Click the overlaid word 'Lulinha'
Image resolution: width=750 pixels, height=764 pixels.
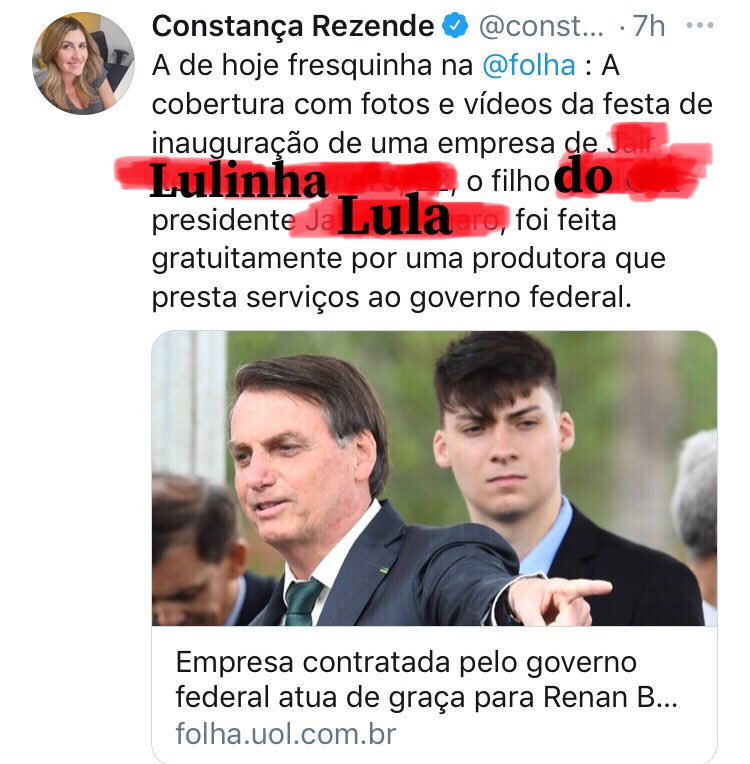tap(238, 181)
